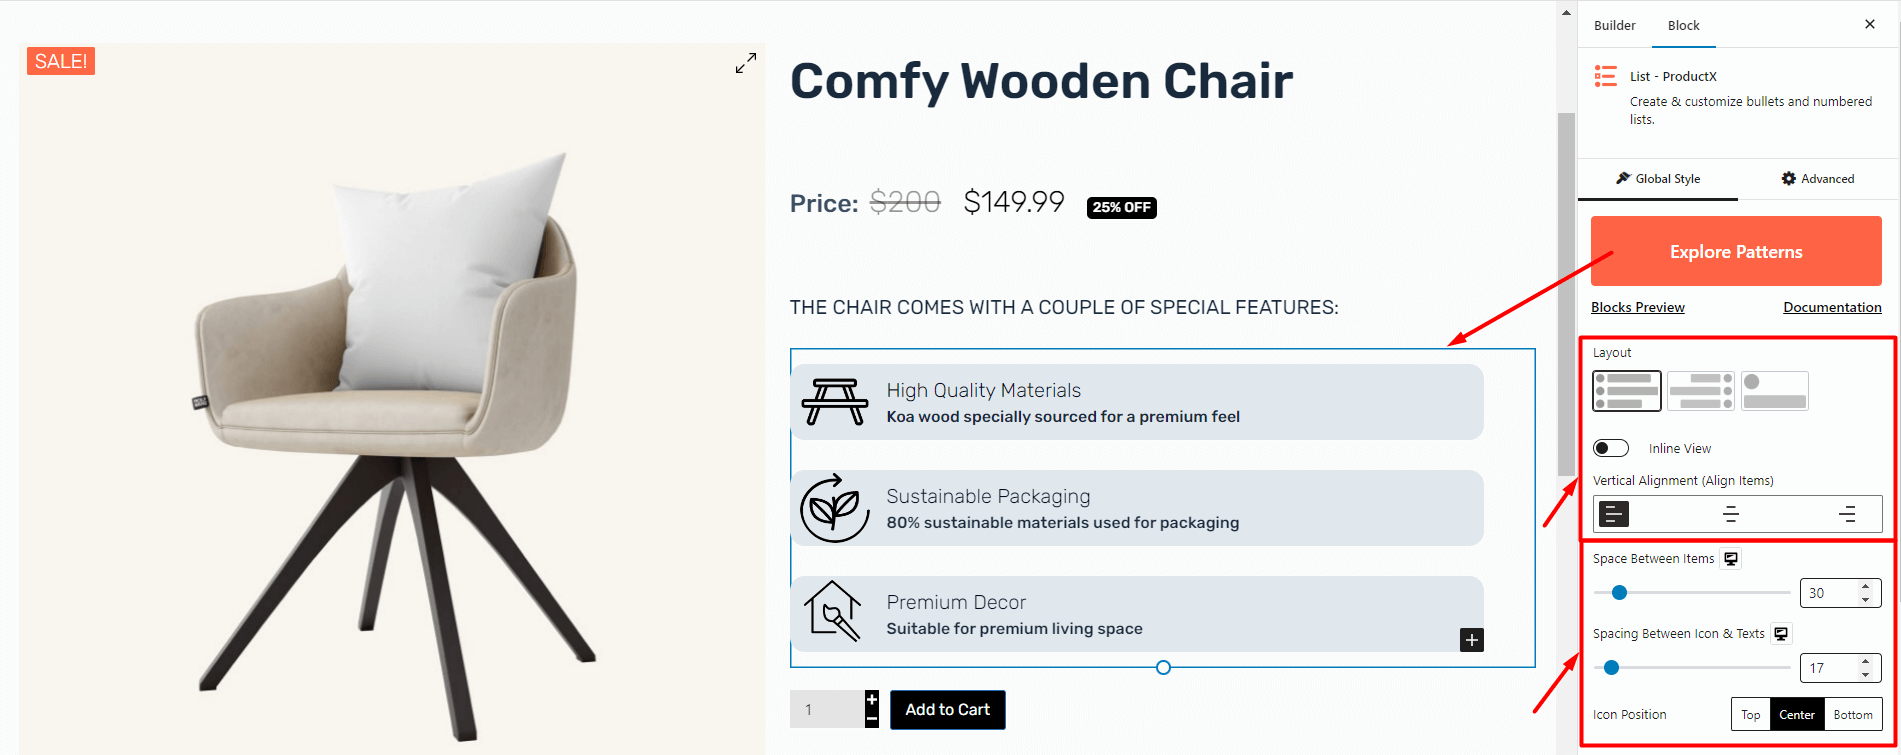Toggle the Inline View switch
Screen dimensions: 1901x755
click(x=1611, y=448)
